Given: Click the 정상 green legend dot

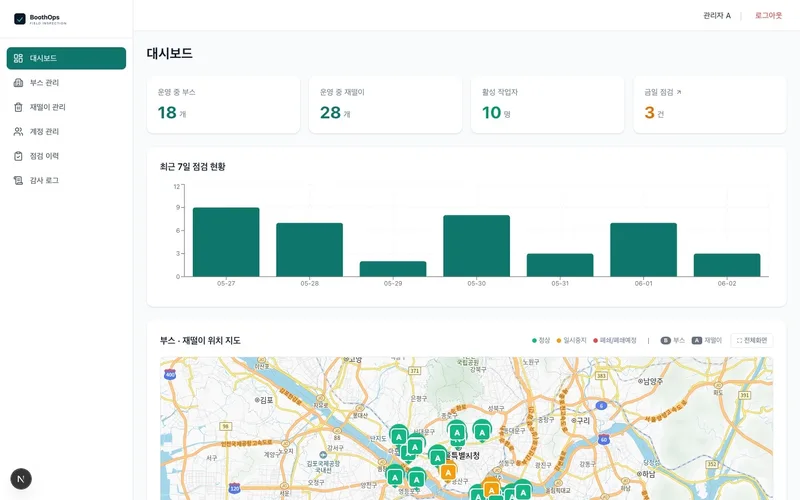Looking at the screenshot, I should (x=534, y=341).
